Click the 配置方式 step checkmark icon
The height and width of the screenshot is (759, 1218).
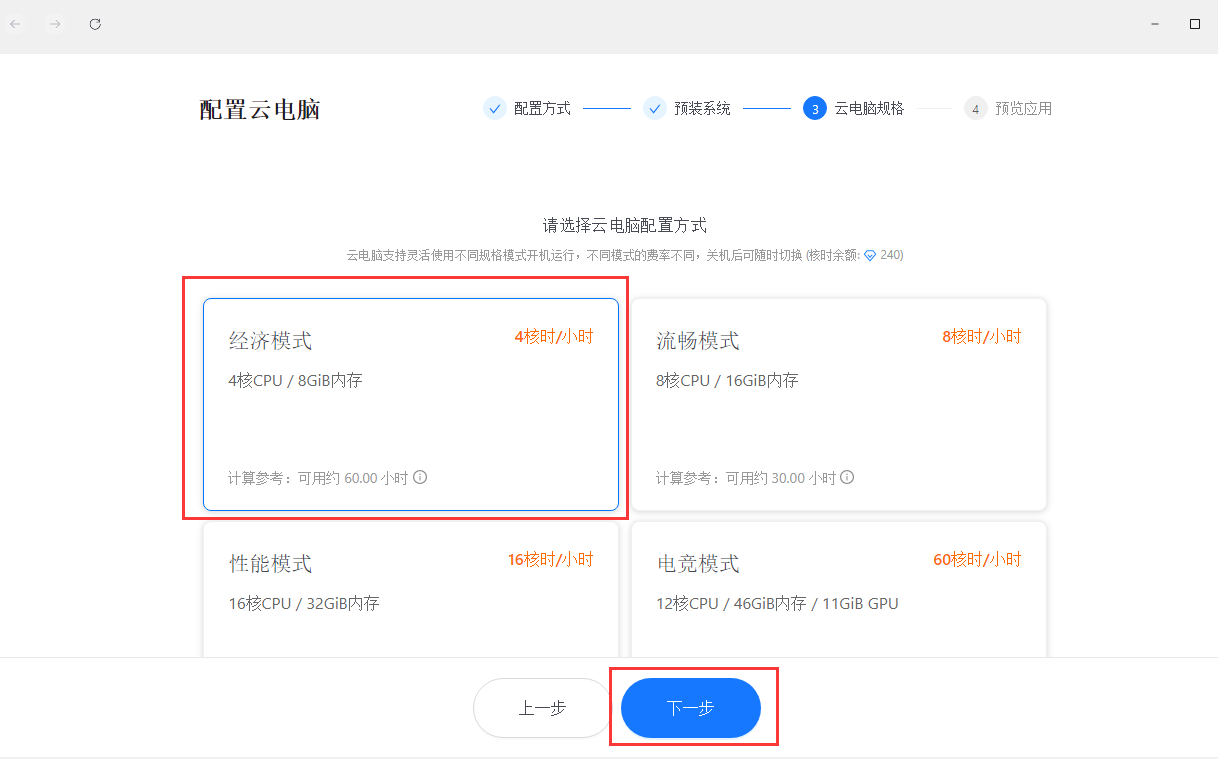pos(494,108)
